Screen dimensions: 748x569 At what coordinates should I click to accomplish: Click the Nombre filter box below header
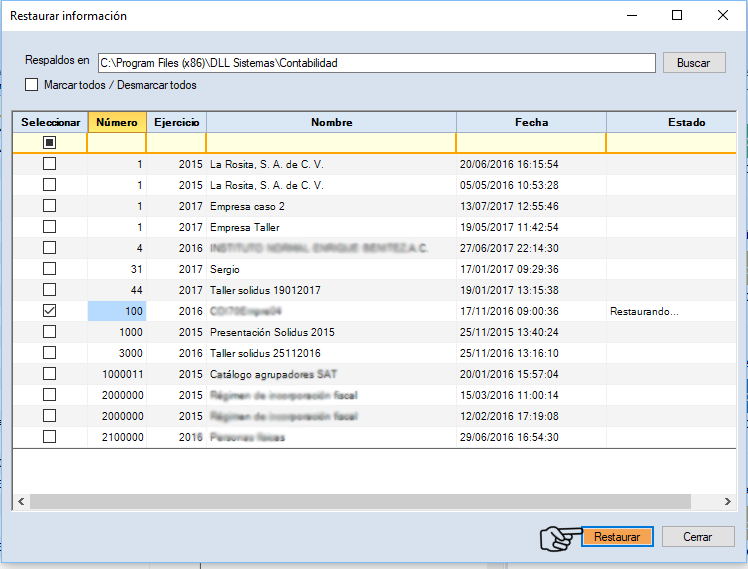pos(331,143)
